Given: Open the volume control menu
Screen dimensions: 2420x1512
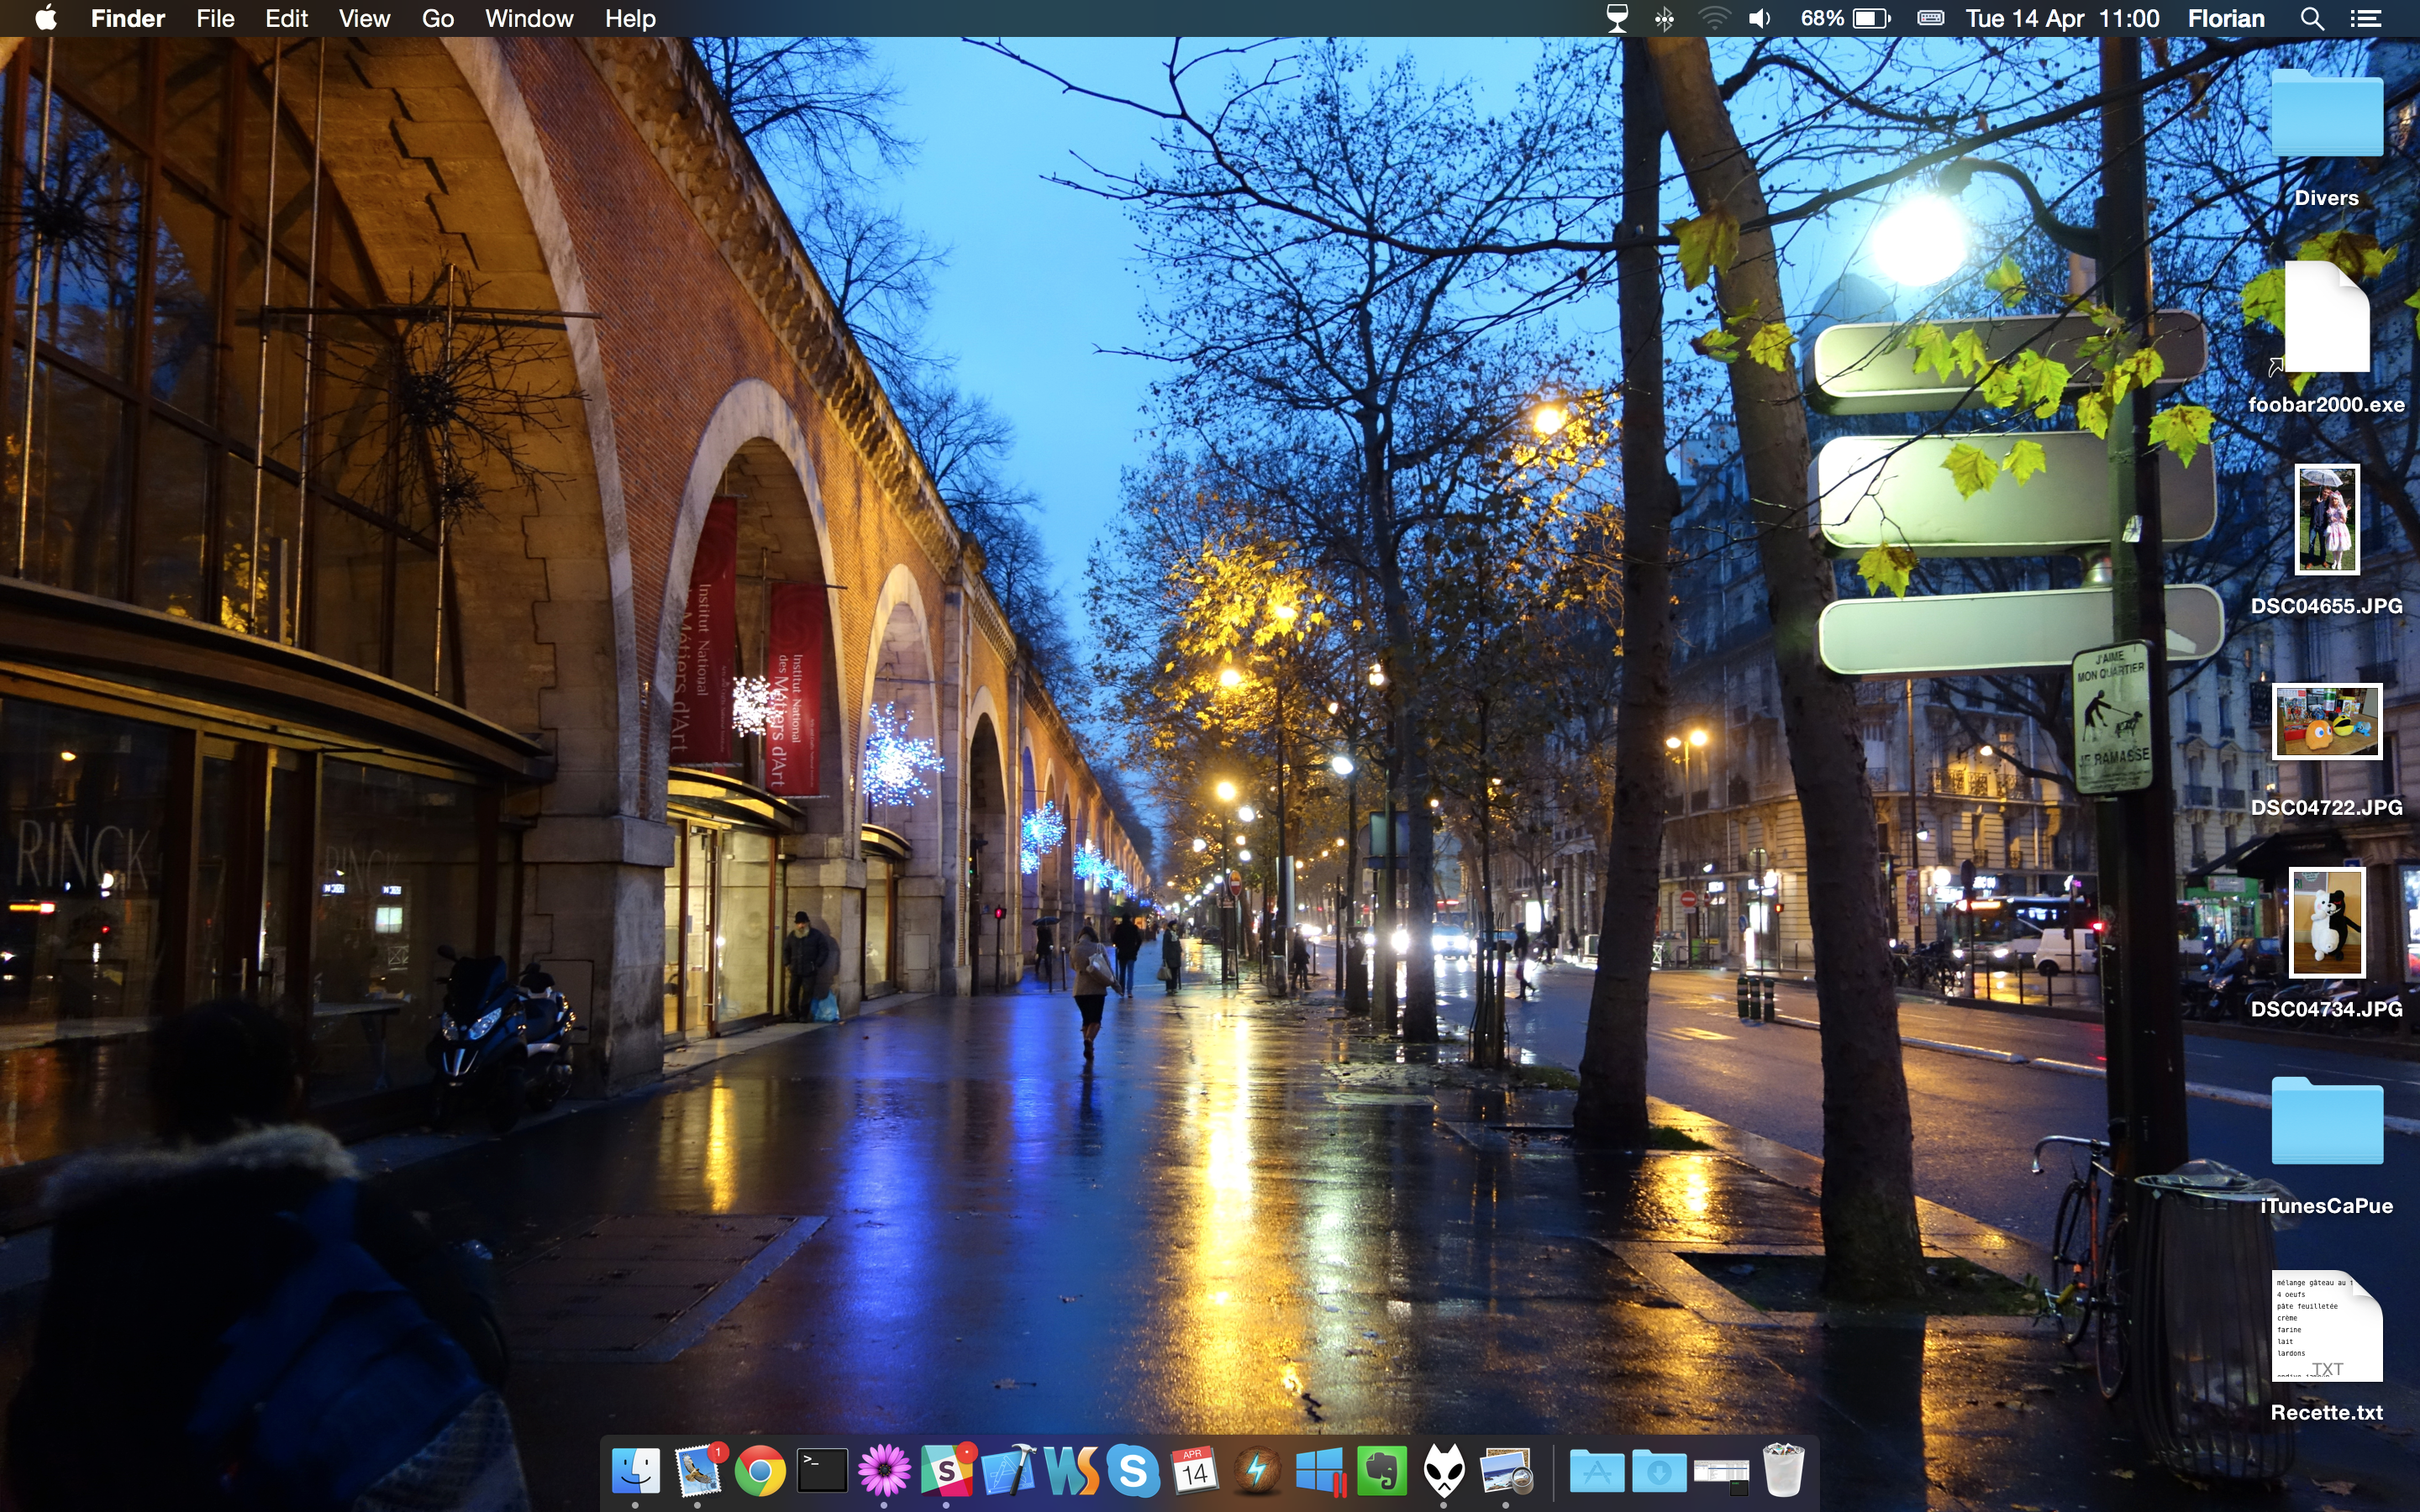Looking at the screenshot, I should coord(1760,18).
